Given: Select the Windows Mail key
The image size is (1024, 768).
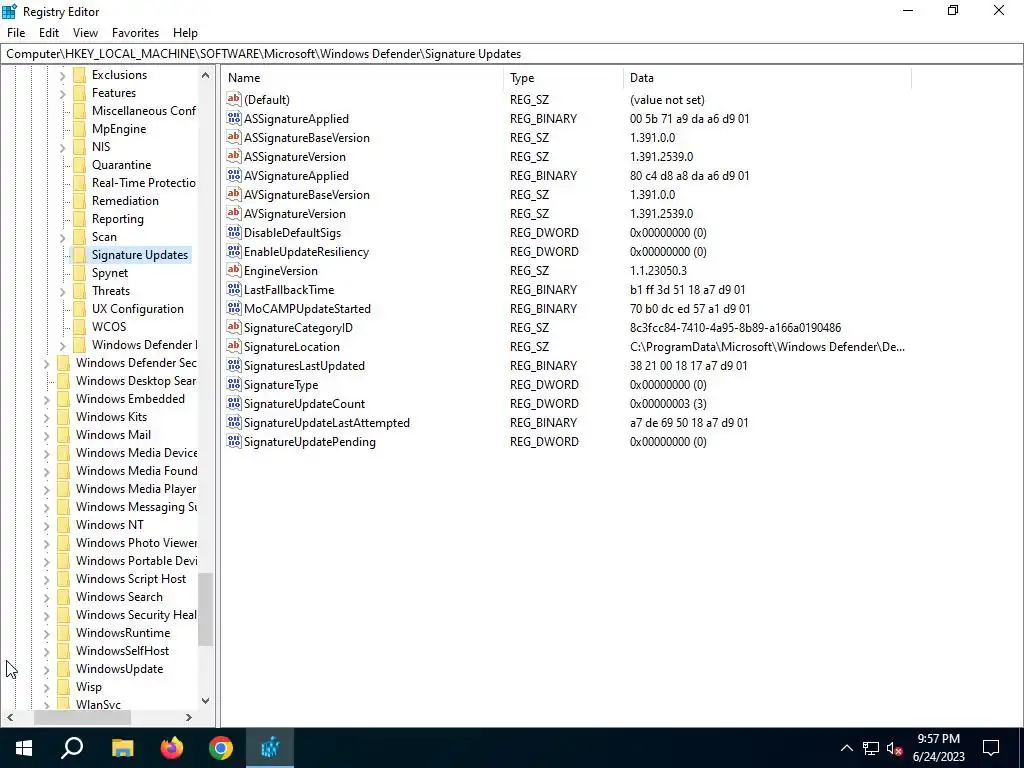Looking at the screenshot, I should (113, 435).
